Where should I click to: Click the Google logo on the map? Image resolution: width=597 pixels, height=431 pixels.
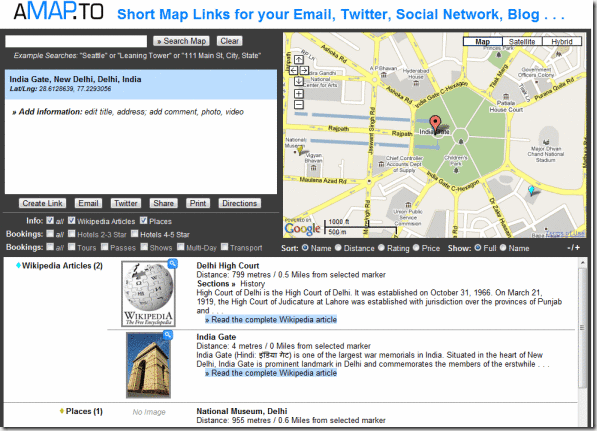point(303,229)
